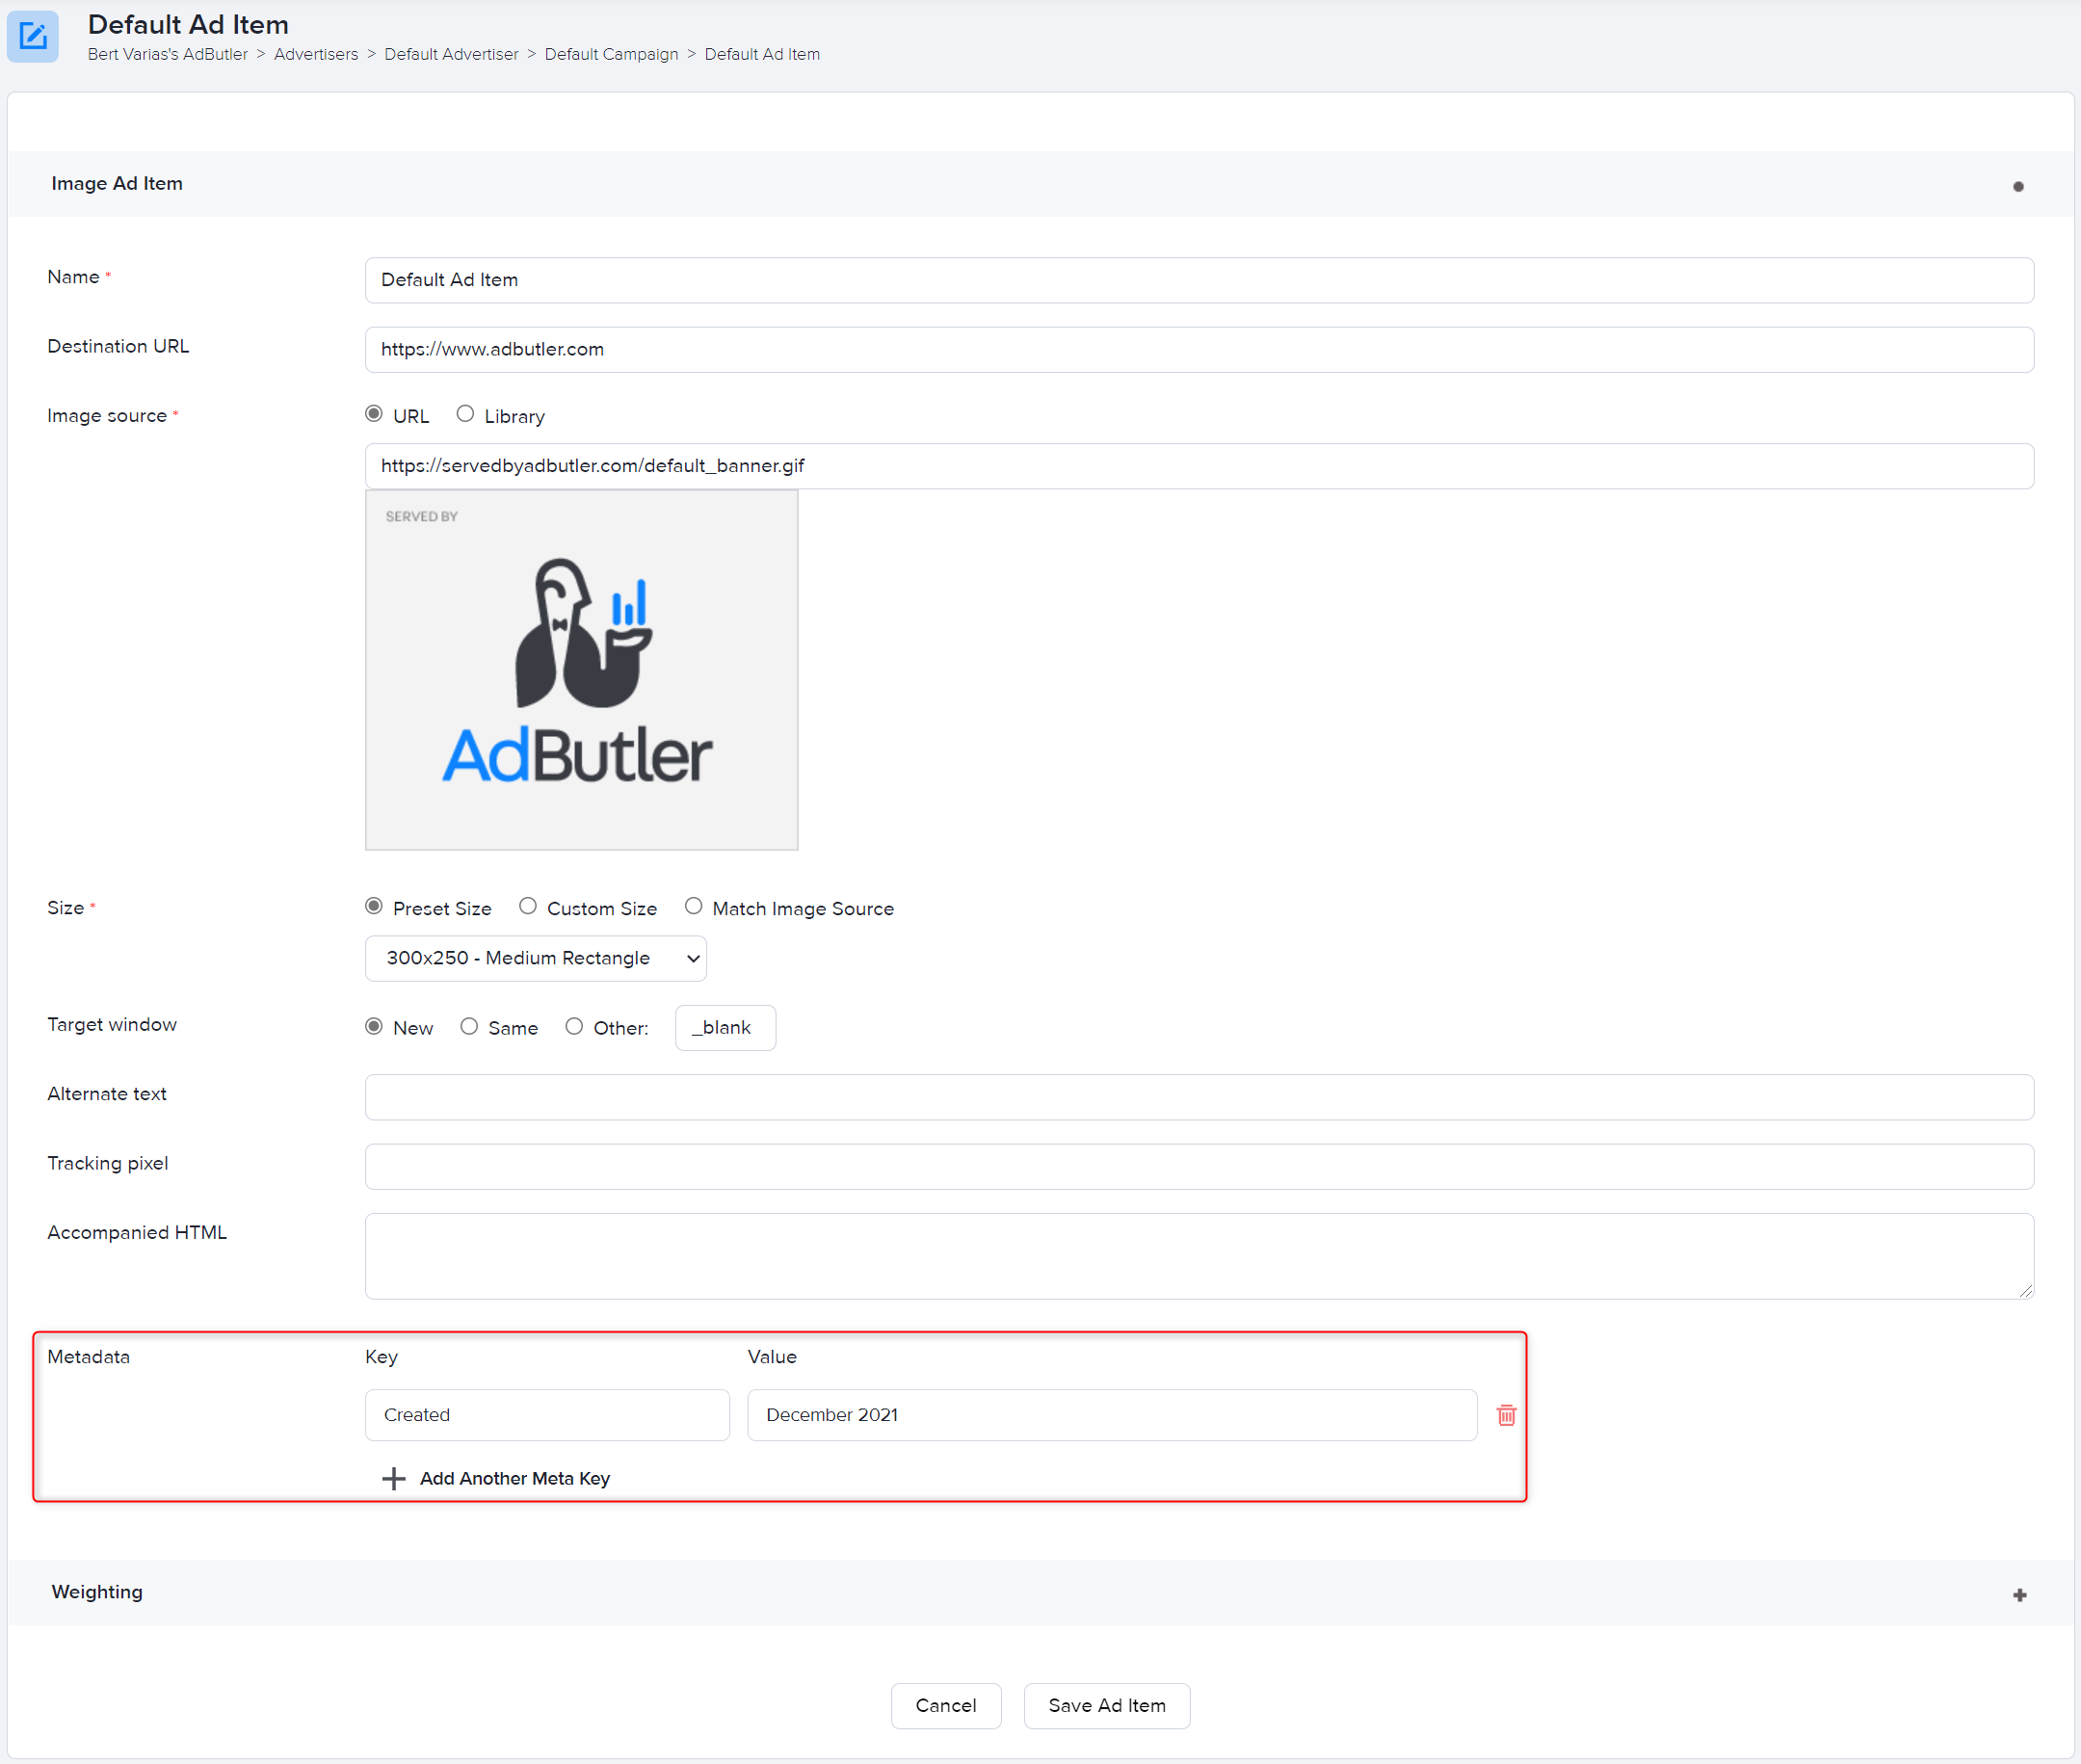
Task: Delete the metadata row using the trash icon
Action: click(1506, 1415)
